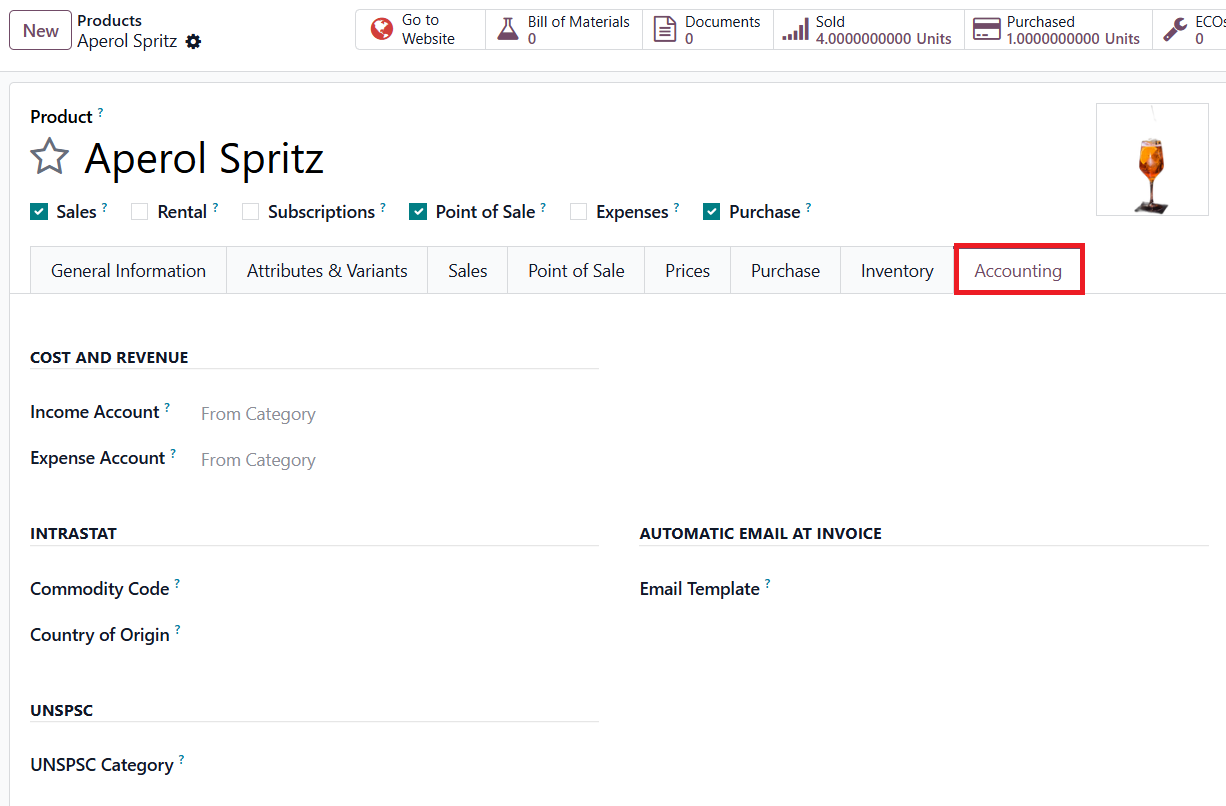Click the Sold bar chart icon
Viewport: 1226px width, 806px height.
coord(795,30)
